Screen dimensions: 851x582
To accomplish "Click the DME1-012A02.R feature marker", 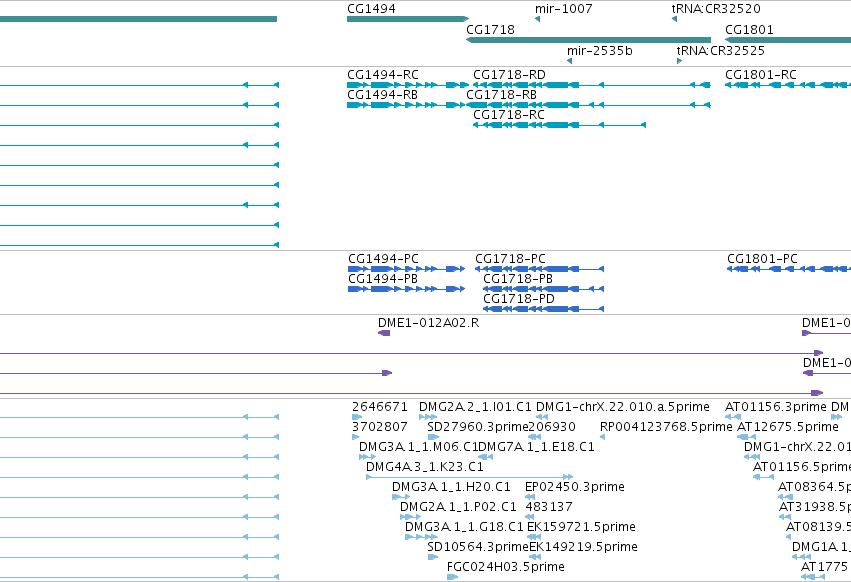I will [384, 333].
